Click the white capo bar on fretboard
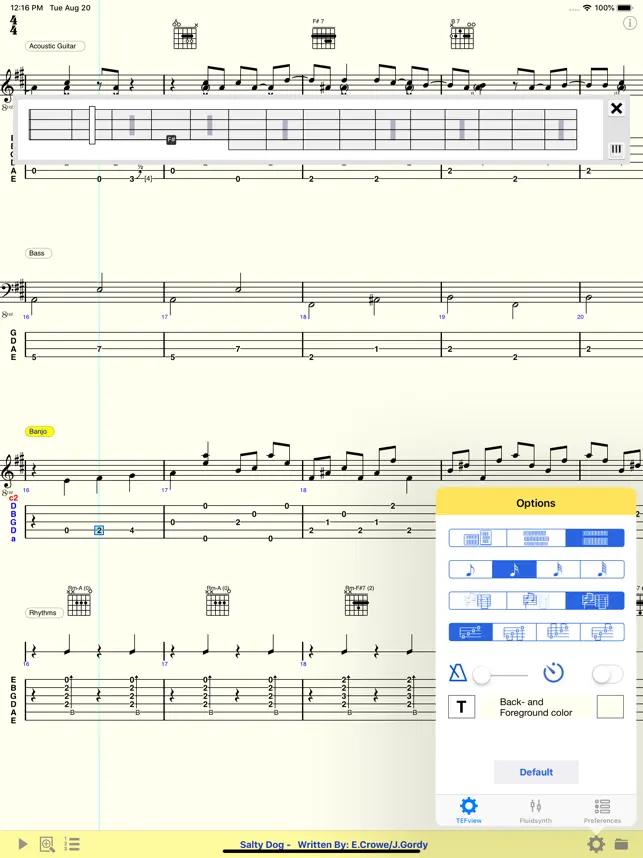Image resolution: width=643 pixels, height=858 pixels. click(x=92, y=125)
